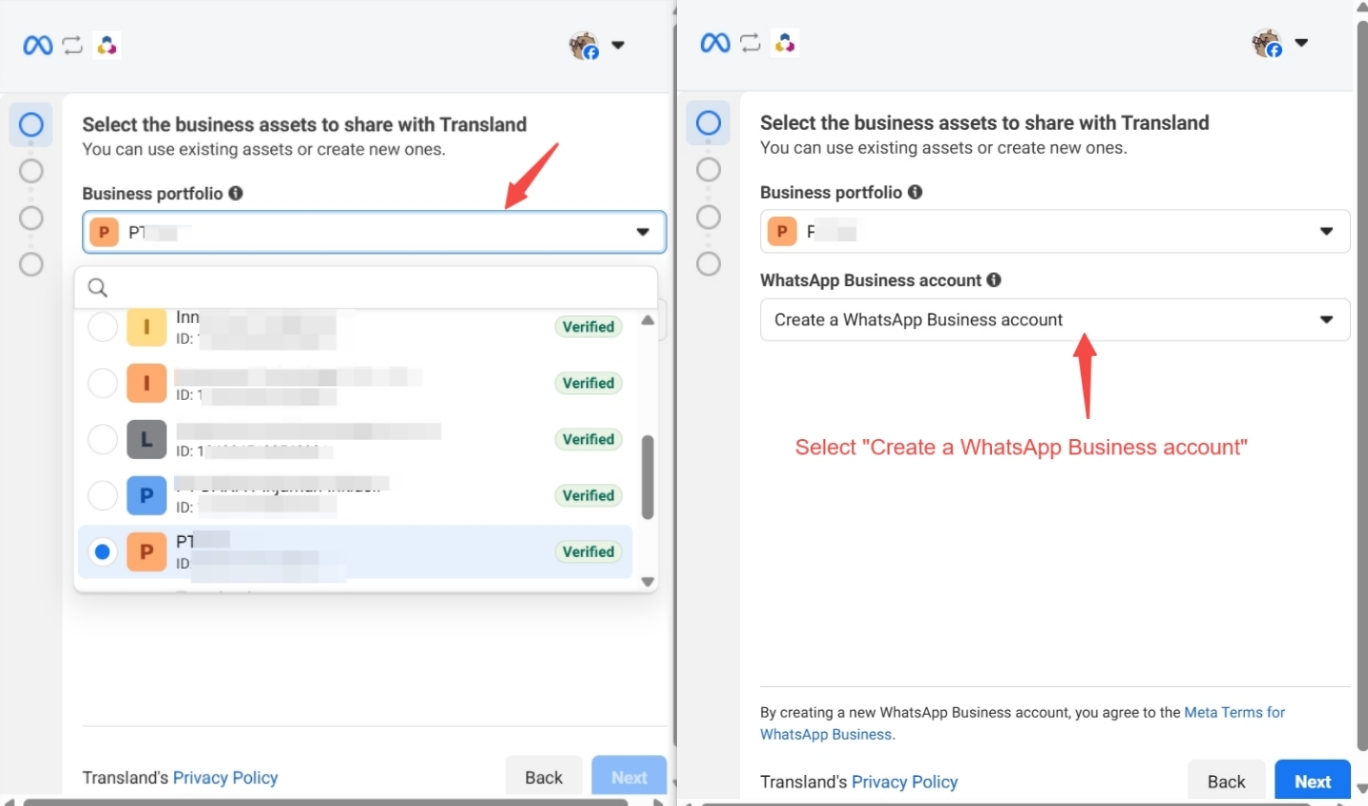Image resolution: width=1368 pixels, height=806 pixels.
Task: Click second step indicator in left panel sidebar
Action: (x=31, y=171)
